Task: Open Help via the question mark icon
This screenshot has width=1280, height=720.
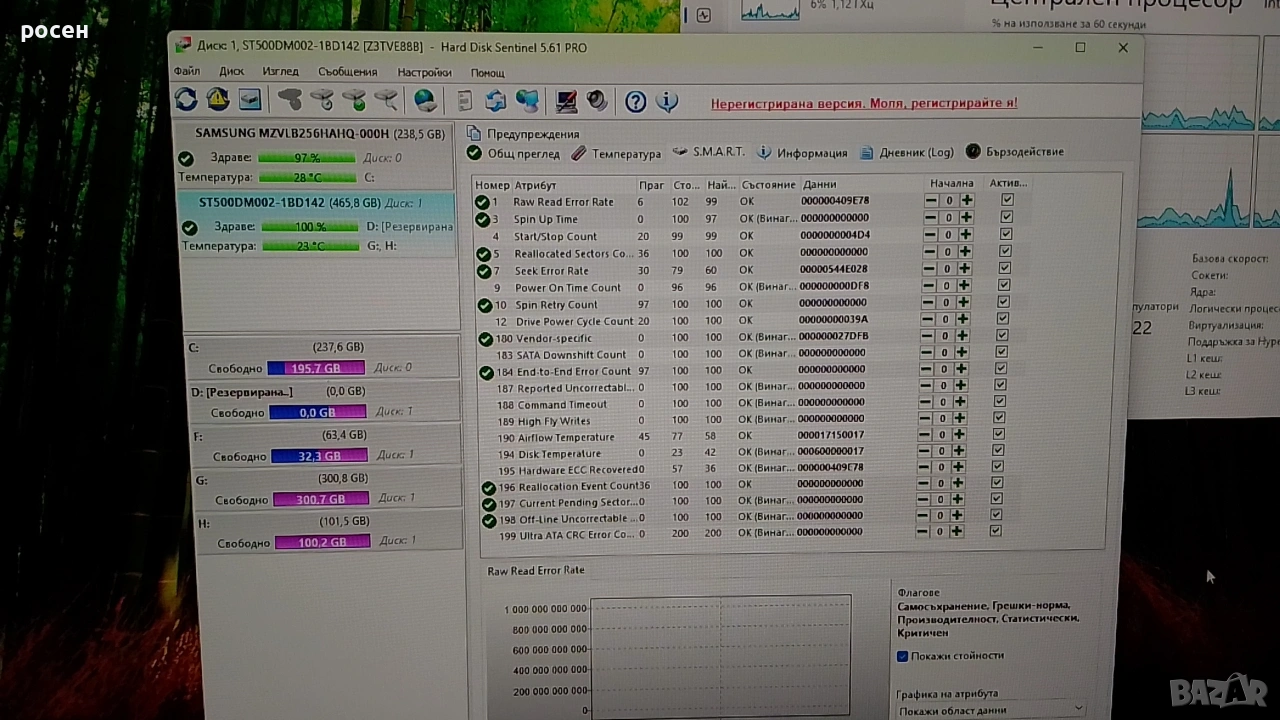Action: [x=635, y=101]
